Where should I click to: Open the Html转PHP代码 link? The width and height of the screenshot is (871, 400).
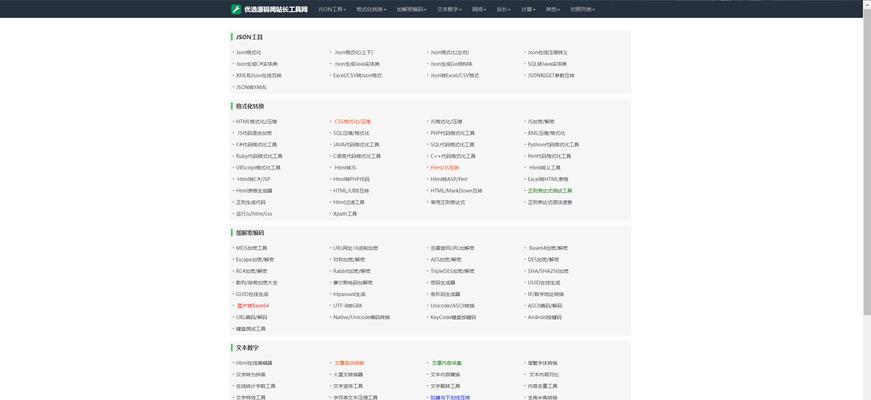pyautogui.click(x=351, y=179)
